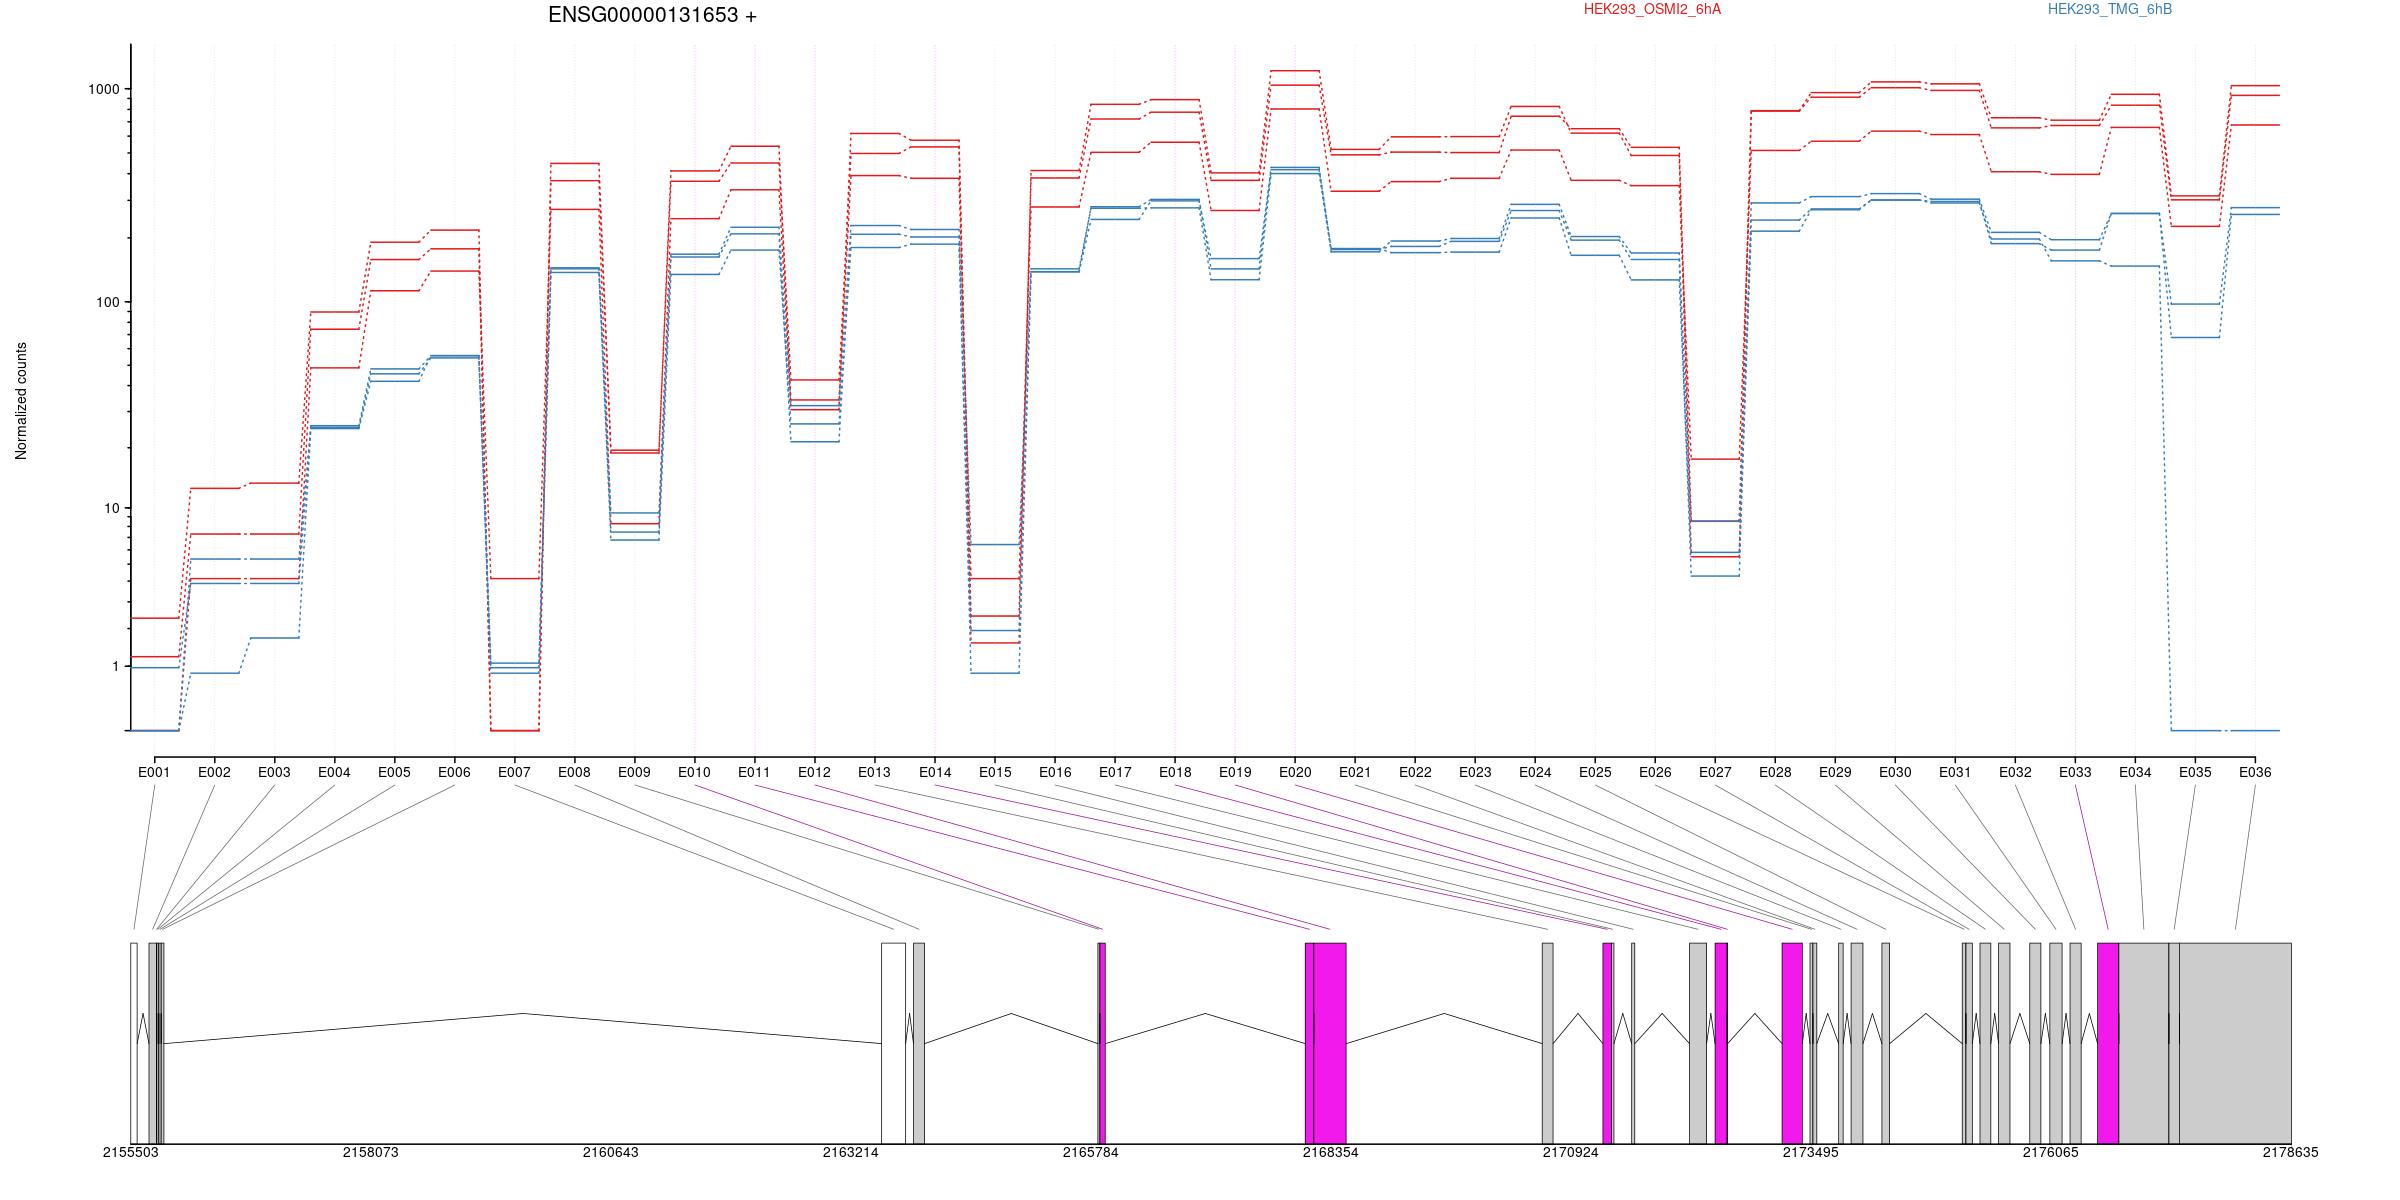This screenshot has width=2400, height=1200.
Task: Click exon label E015
Action: coord(995,772)
